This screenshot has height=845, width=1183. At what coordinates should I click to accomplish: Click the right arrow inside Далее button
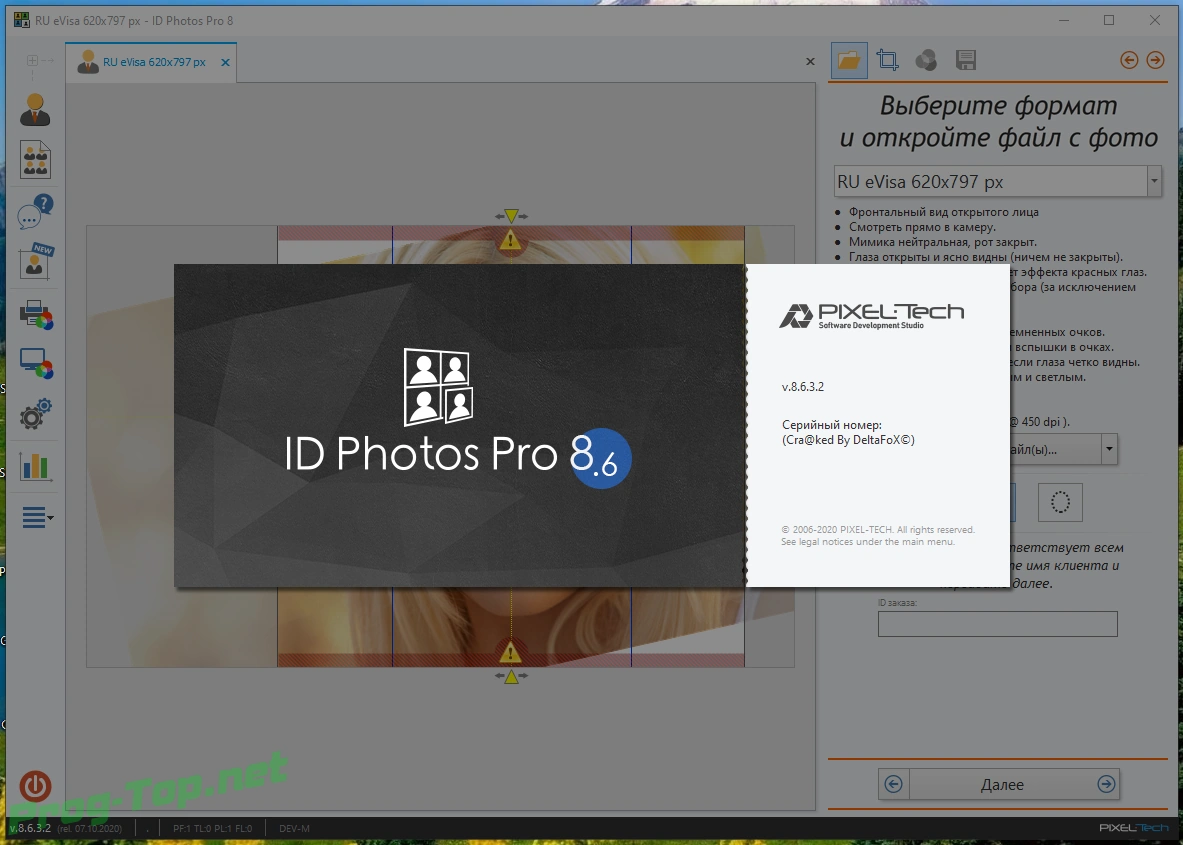tap(1106, 785)
